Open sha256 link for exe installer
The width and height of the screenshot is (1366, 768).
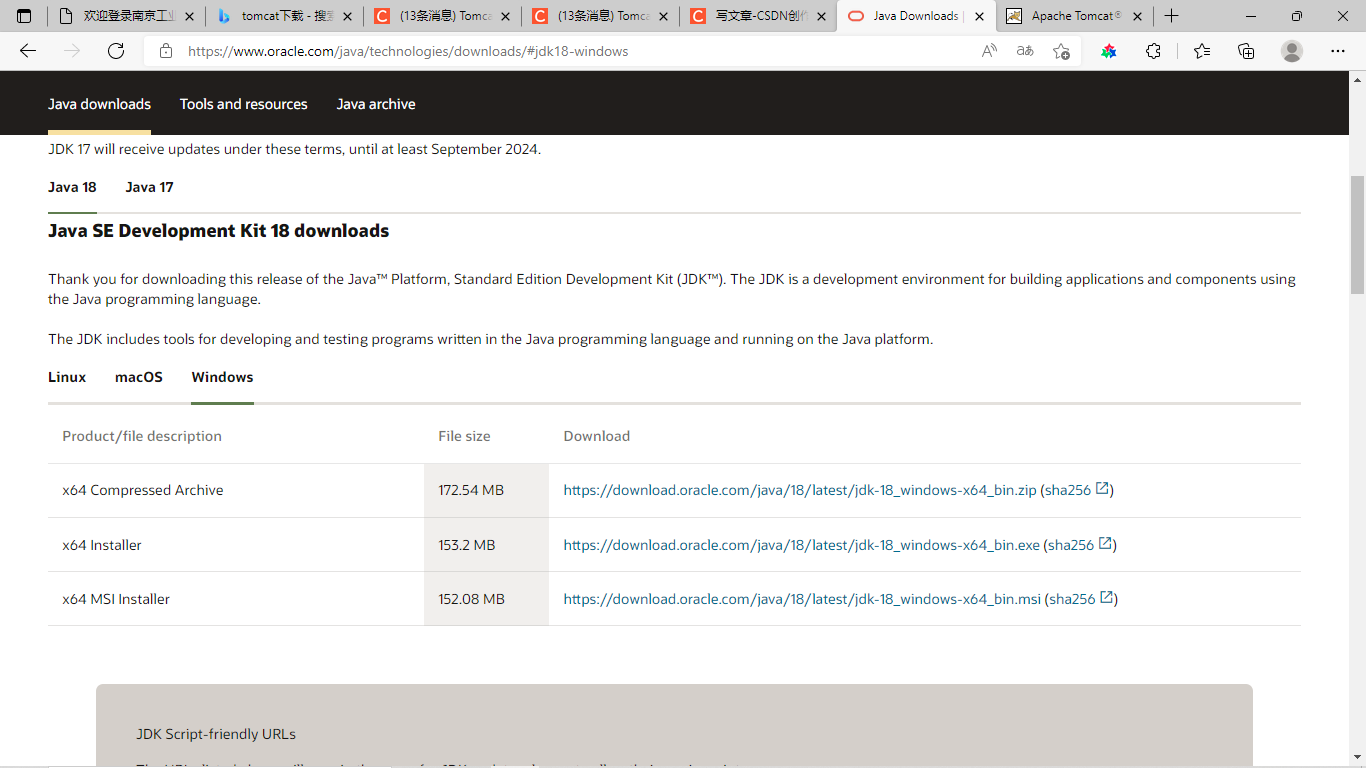coord(1081,545)
